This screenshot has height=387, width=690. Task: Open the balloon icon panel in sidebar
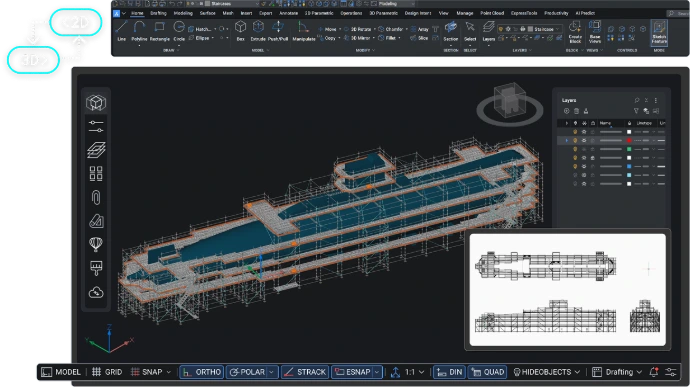click(x=96, y=244)
